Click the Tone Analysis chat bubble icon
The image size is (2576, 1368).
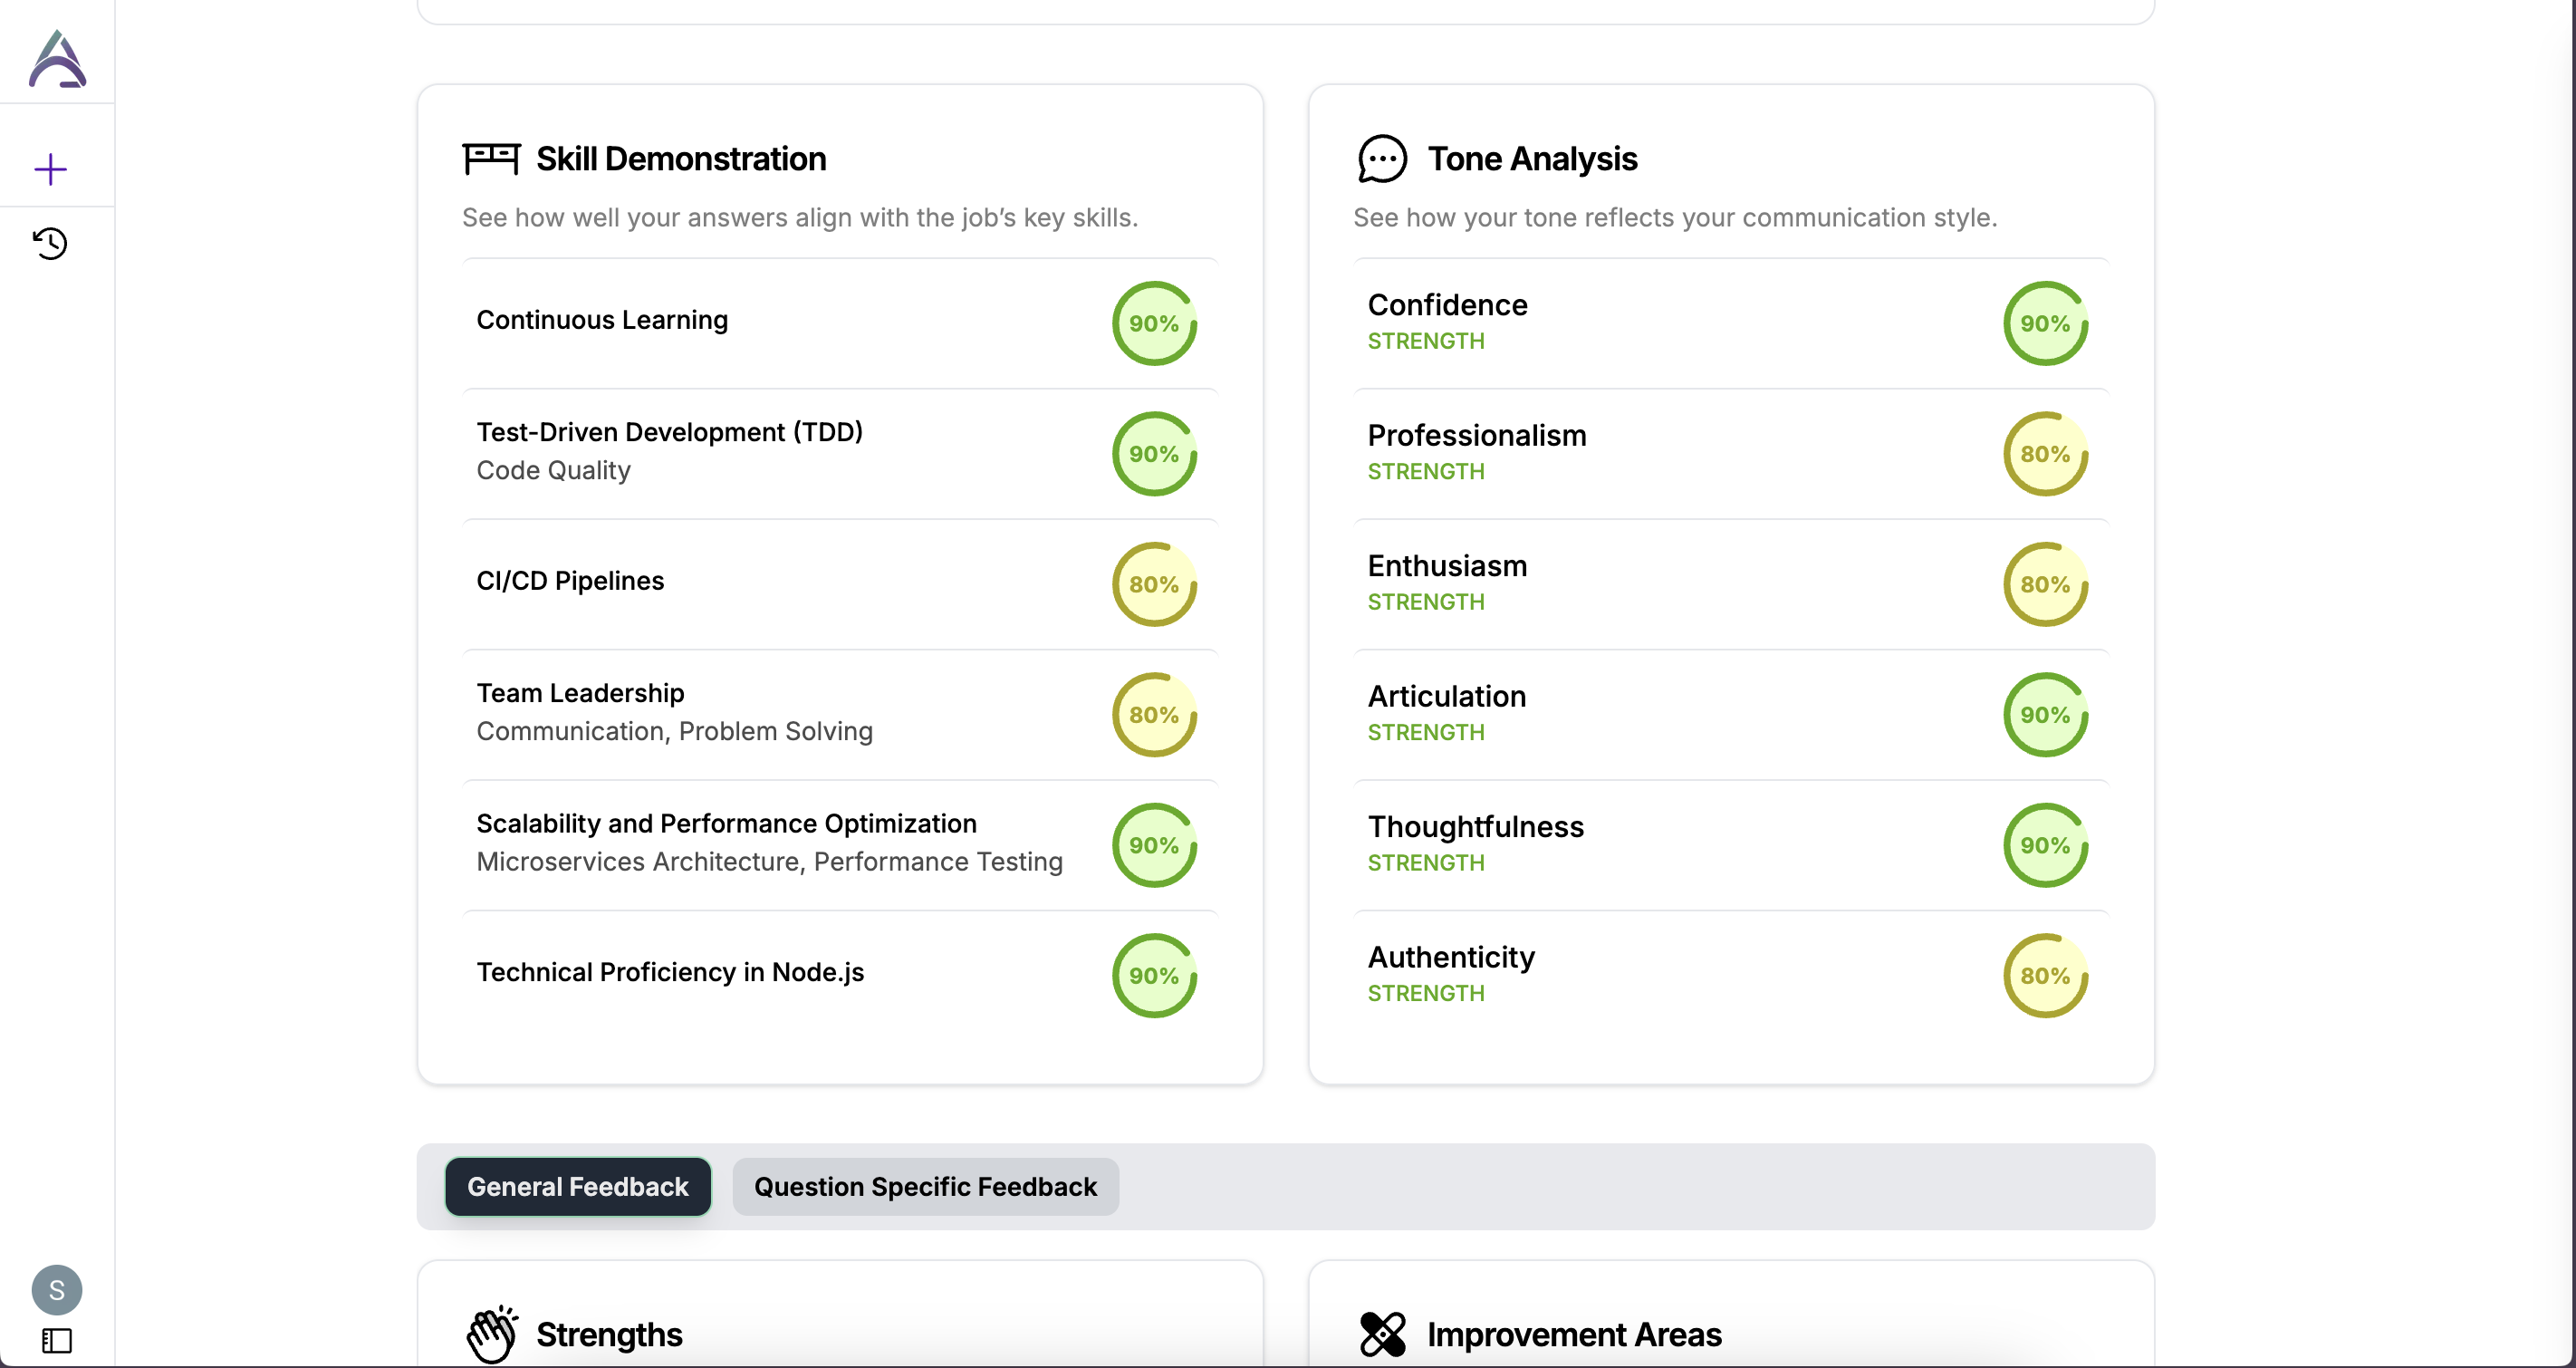(1382, 159)
